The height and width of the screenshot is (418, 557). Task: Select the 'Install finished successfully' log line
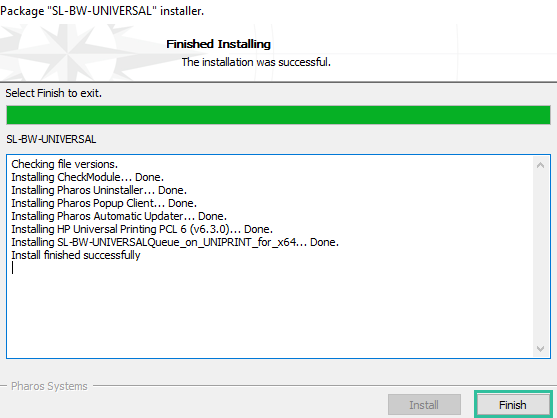pyautogui.click(x=76, y=255)
